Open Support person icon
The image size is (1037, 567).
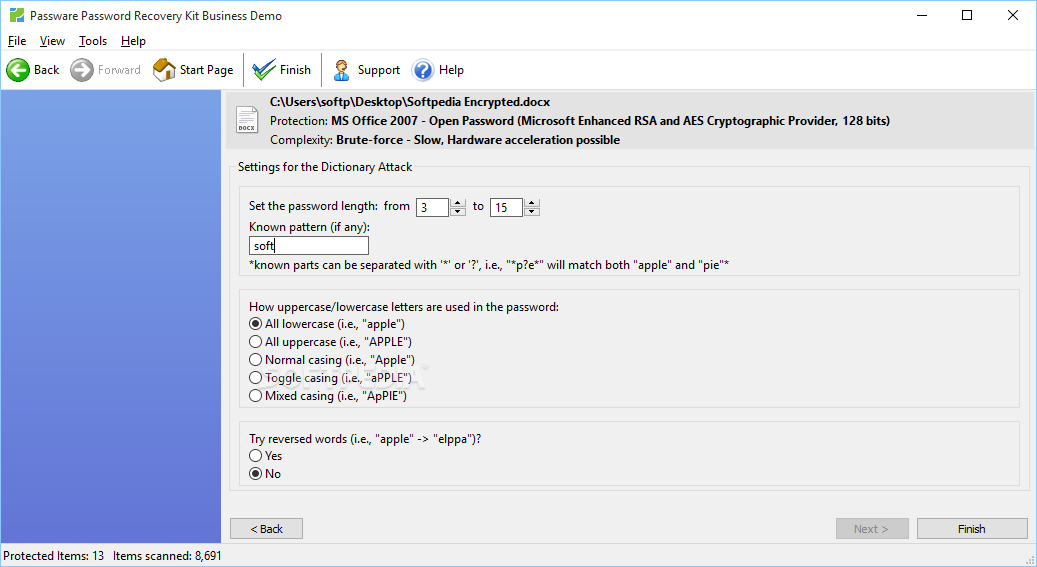click(x=341, y=69)
